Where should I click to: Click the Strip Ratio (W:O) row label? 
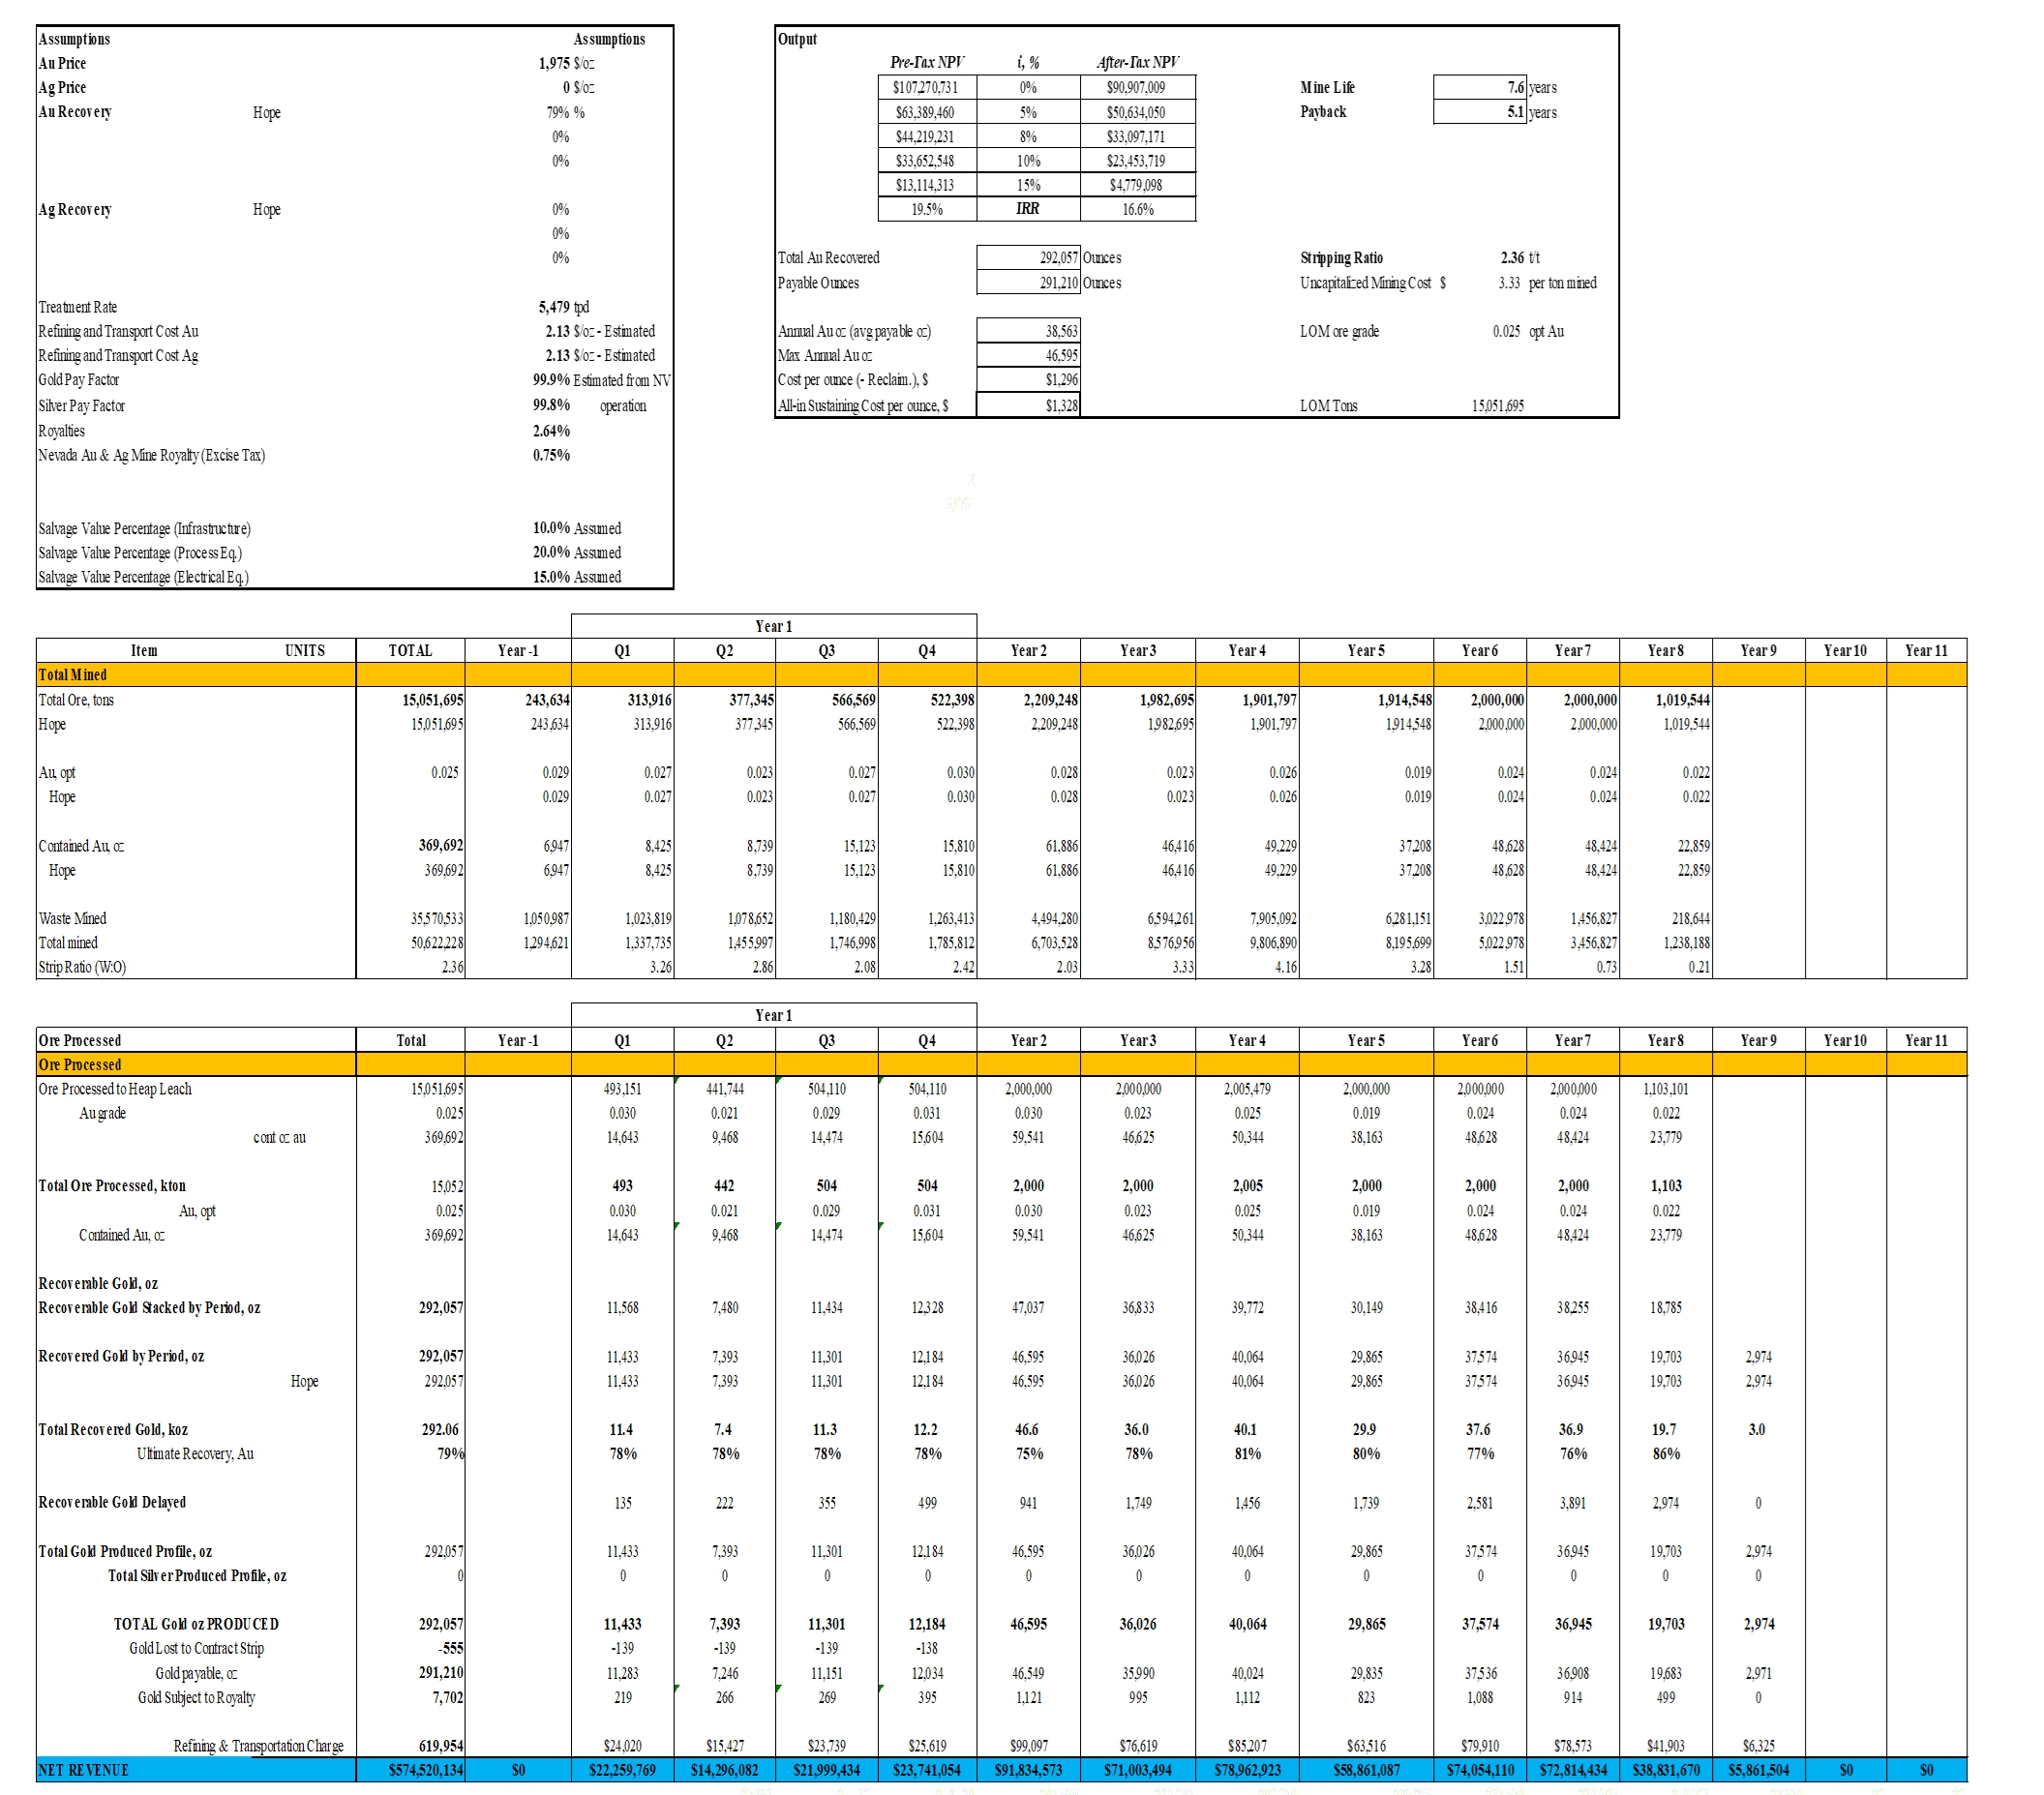[x=82, y=967]
